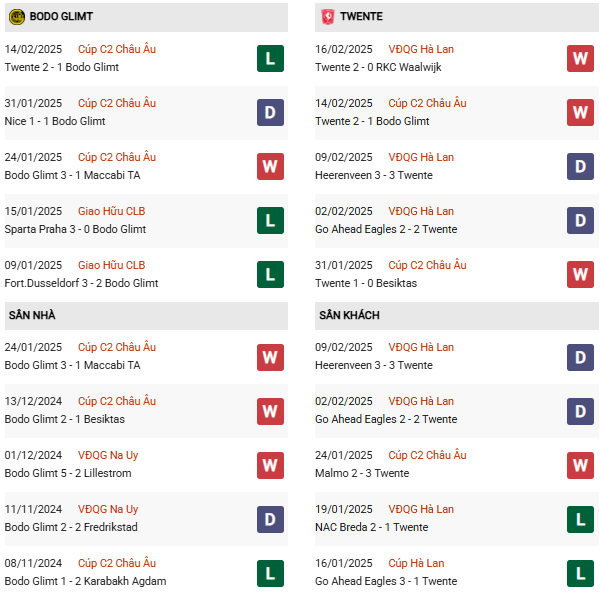This screenshot has width=600, height=595.
Task: Click the Twente team logo
Action: click(x=326, y=17)
